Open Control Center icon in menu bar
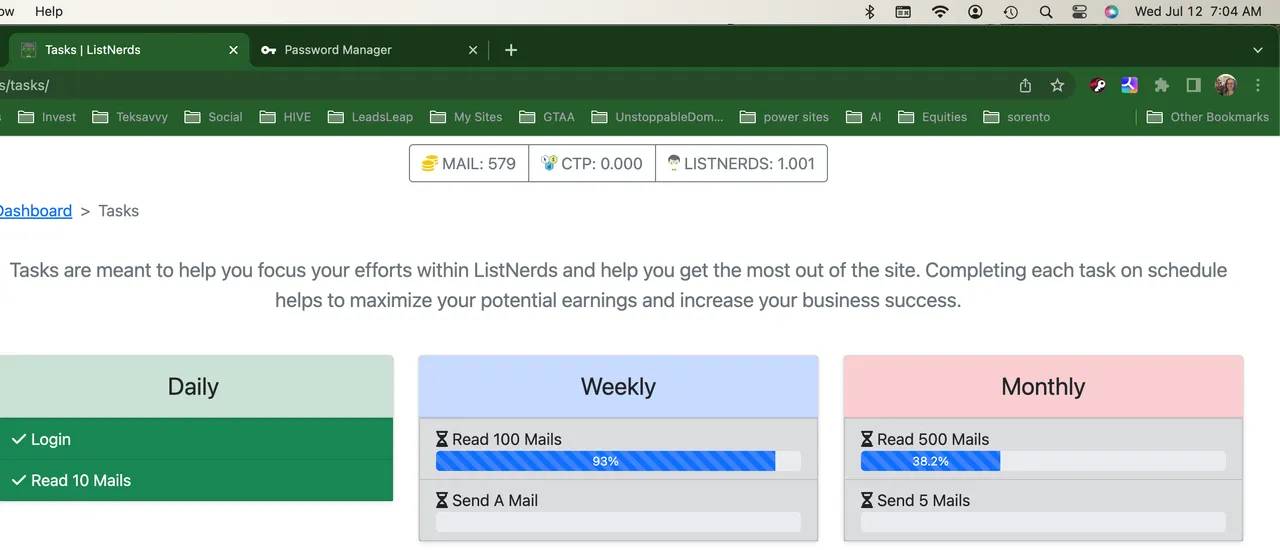The image size is (1280, 550). pos(1079,12)
